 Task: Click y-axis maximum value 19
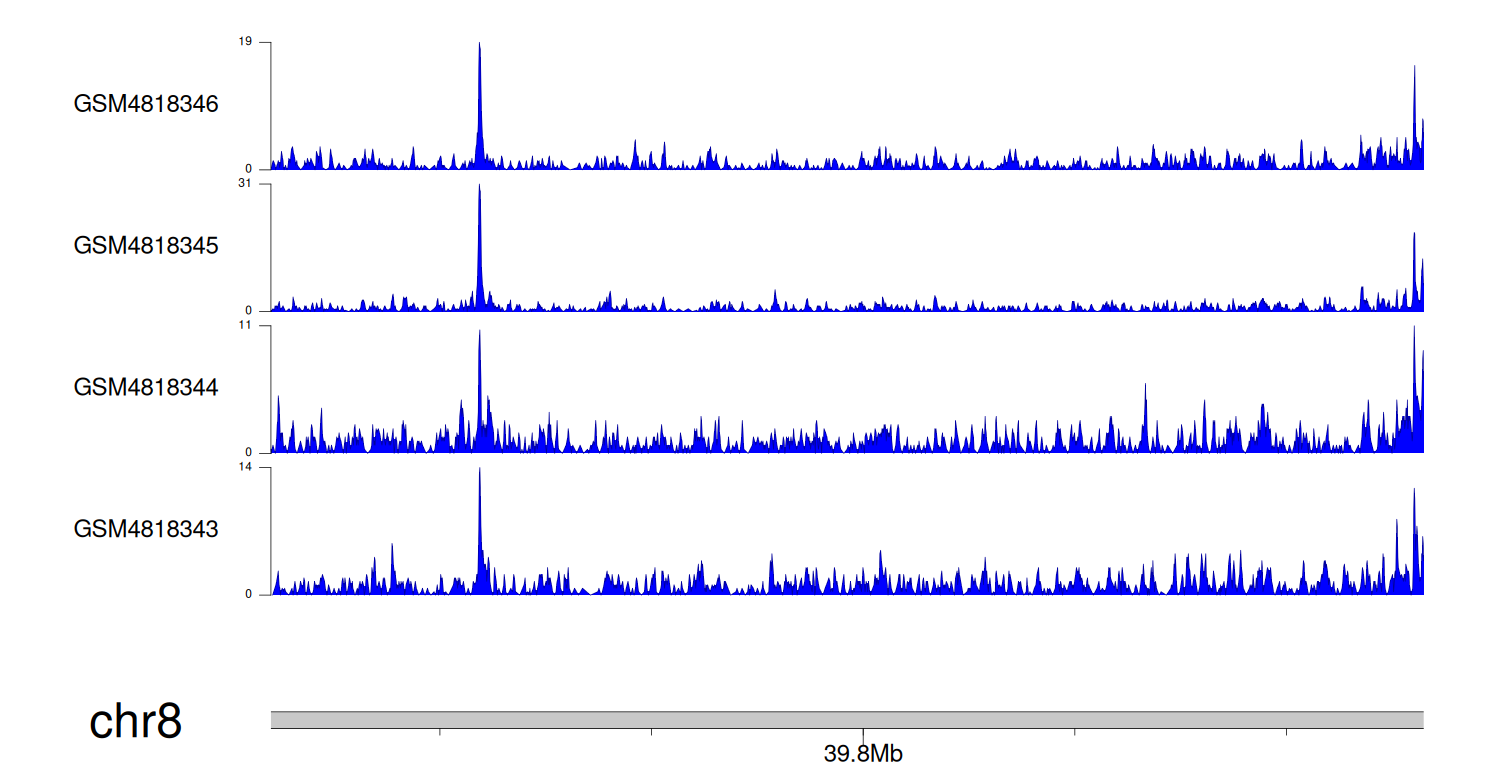tap(245, 42)
